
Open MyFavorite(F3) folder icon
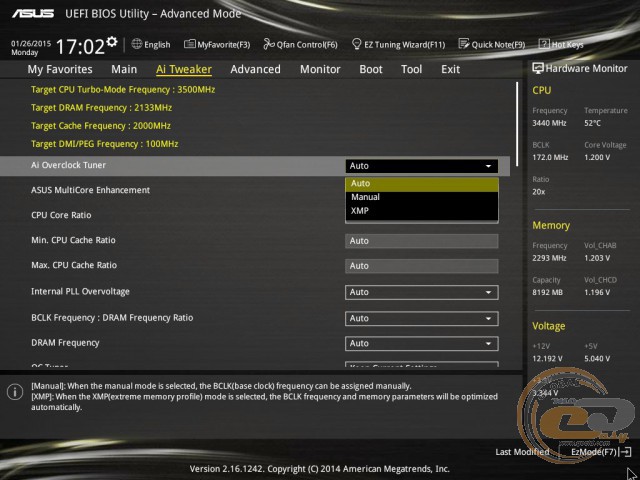pyautogui.click(x=189, y=44)
